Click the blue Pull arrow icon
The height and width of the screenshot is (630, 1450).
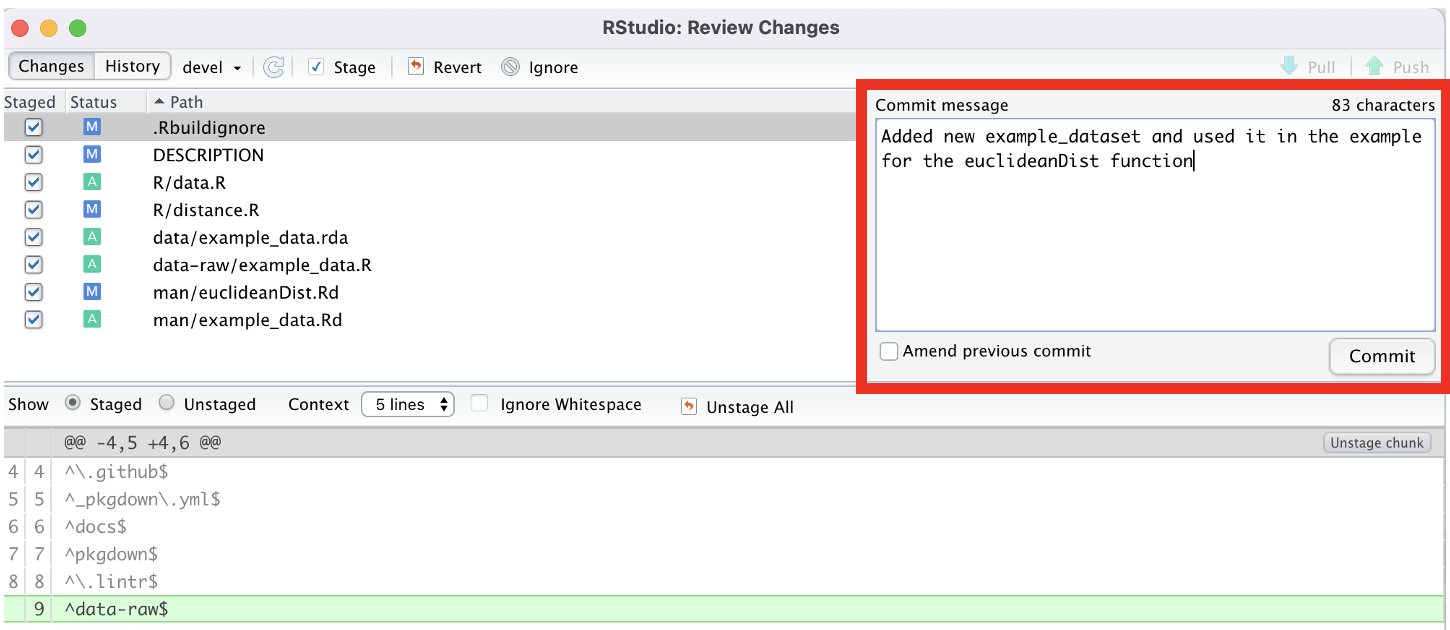pyautogui.click(x=1289, y=67)
